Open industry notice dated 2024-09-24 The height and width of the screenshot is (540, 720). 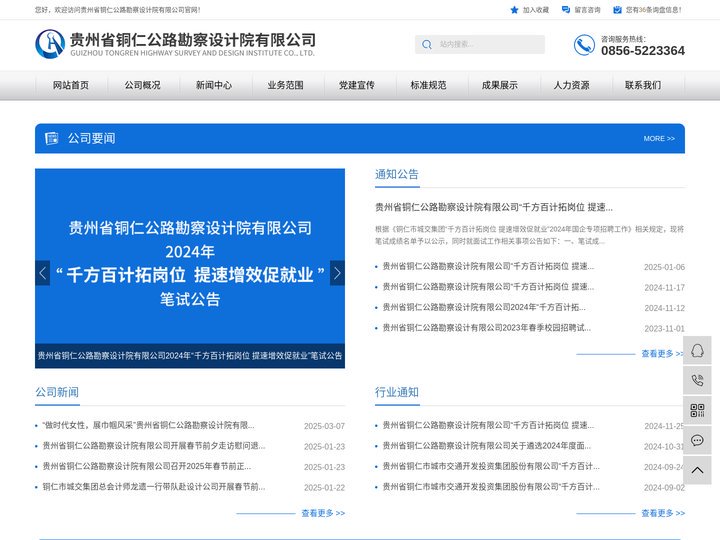[491, 467]
